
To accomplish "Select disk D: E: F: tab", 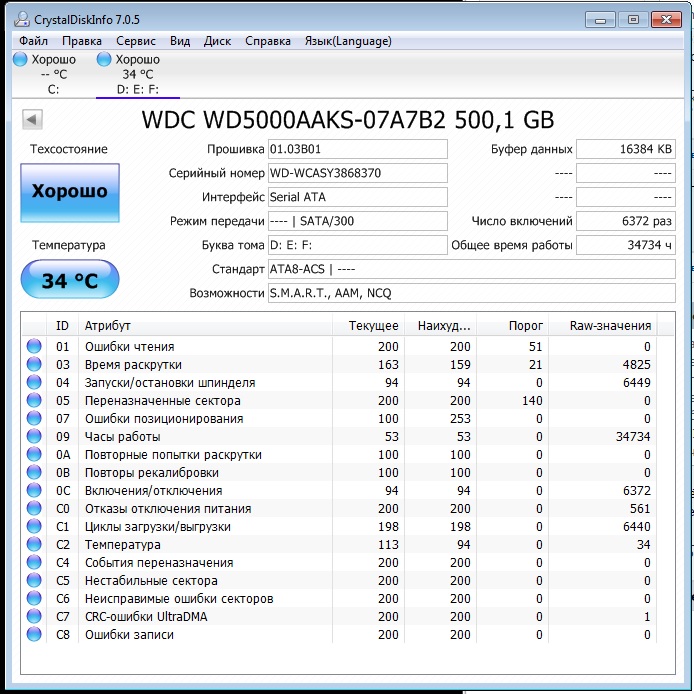I will click(x=138, y=74).
